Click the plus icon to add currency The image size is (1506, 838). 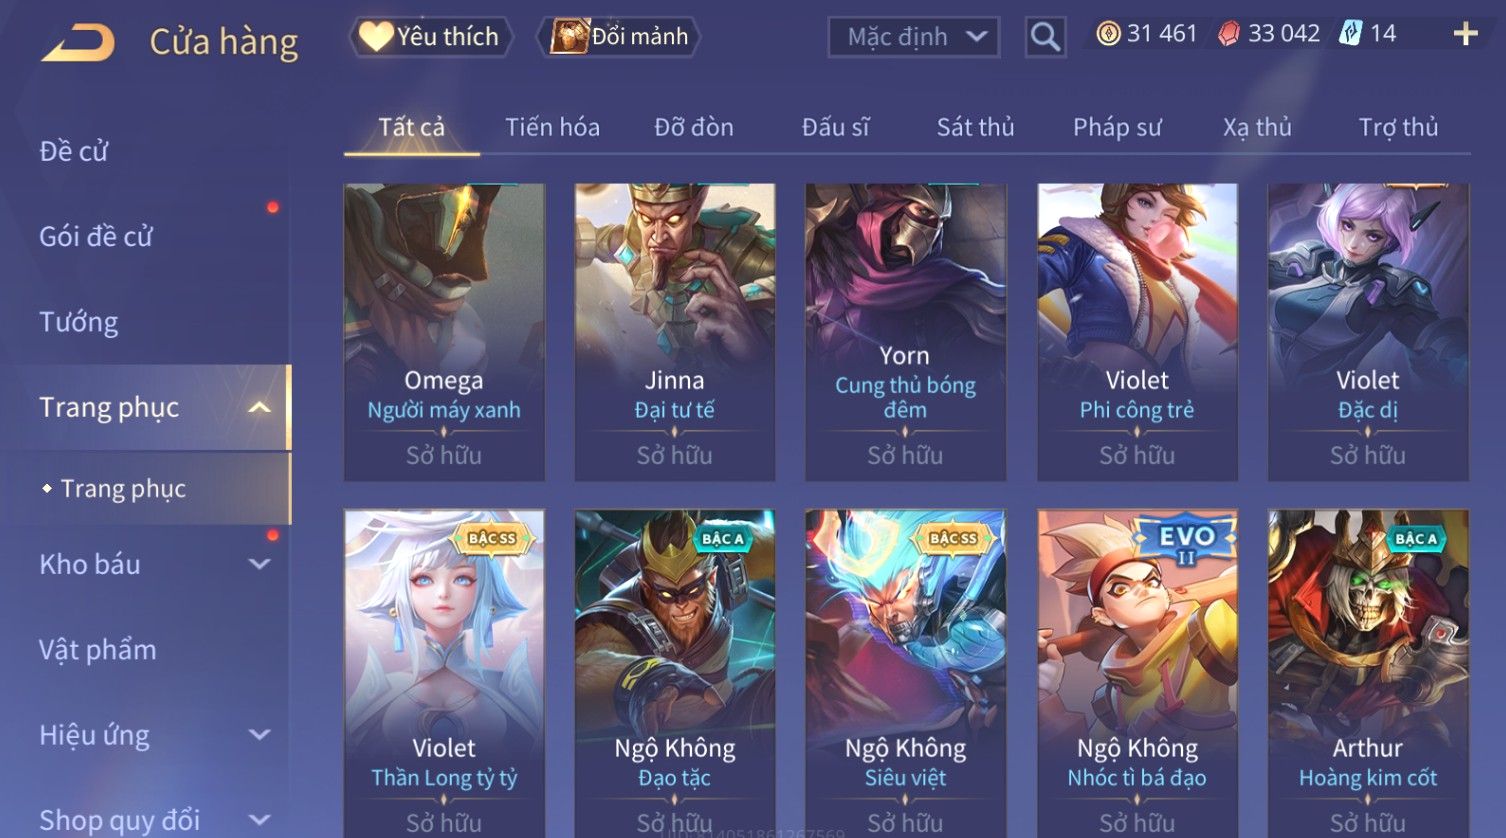pos(1465,35)
